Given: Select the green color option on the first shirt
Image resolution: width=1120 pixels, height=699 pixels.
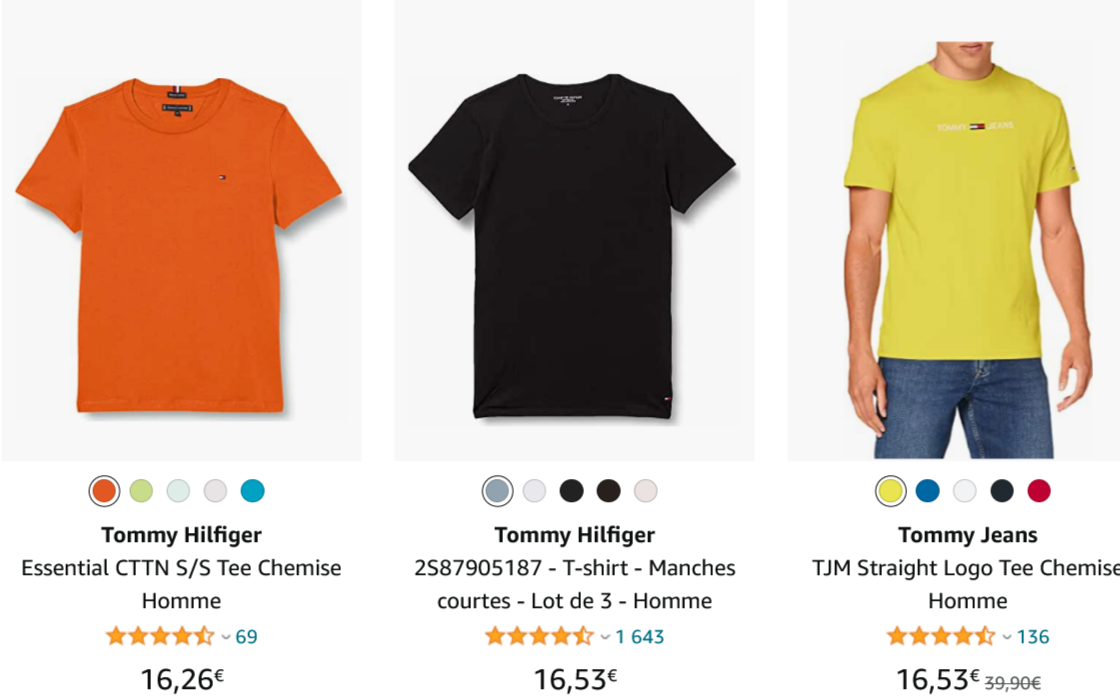Looking at the screenshot, I should 140,490.
